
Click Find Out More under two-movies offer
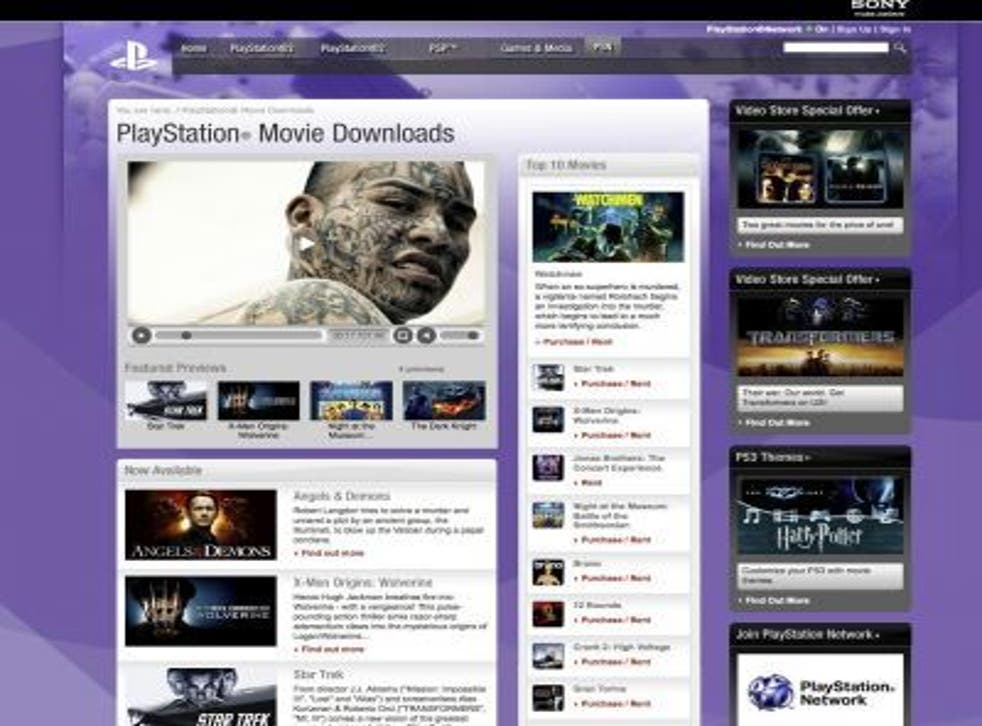click(x=777, y=245)
